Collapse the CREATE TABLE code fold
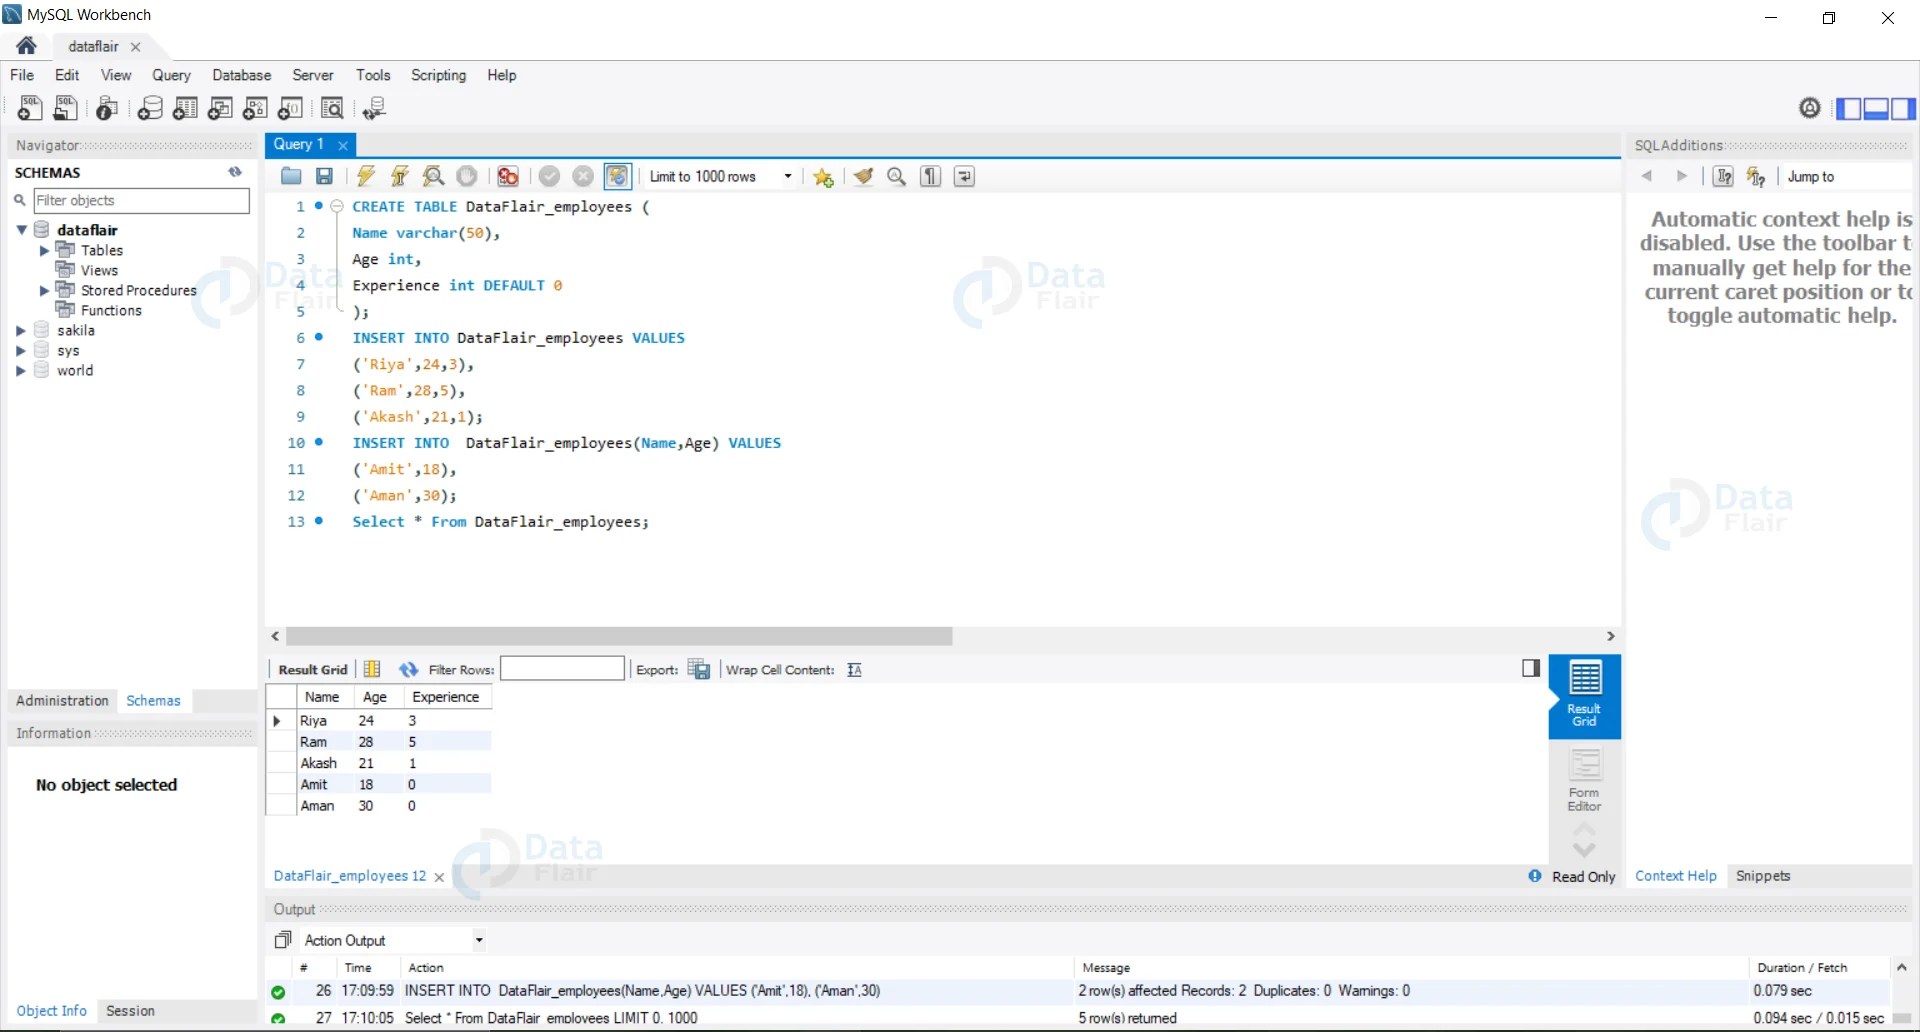This screenshot has width=1920, height=1032. tap(337, 206)
